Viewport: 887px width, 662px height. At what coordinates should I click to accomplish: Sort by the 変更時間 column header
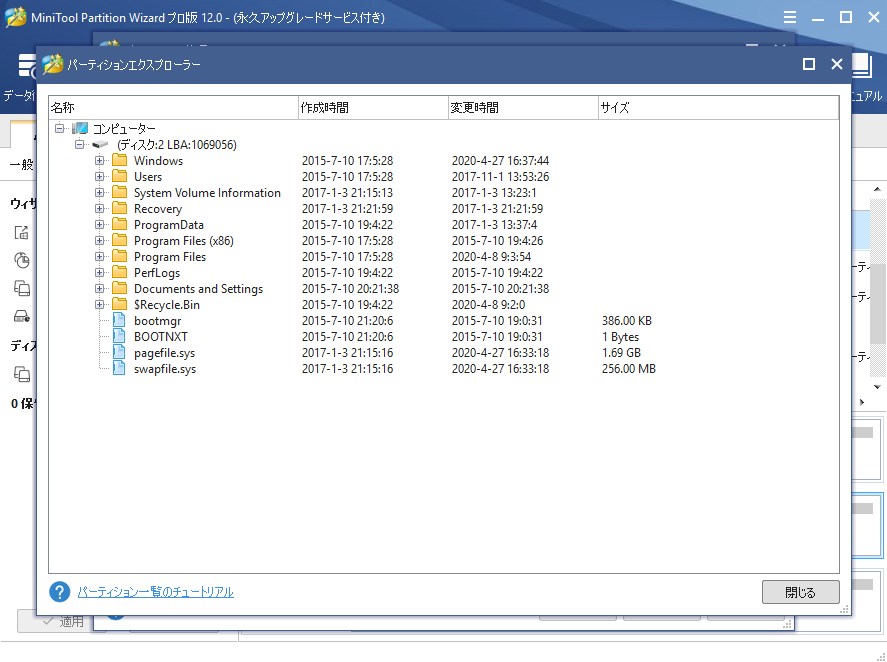coord(521,107)
